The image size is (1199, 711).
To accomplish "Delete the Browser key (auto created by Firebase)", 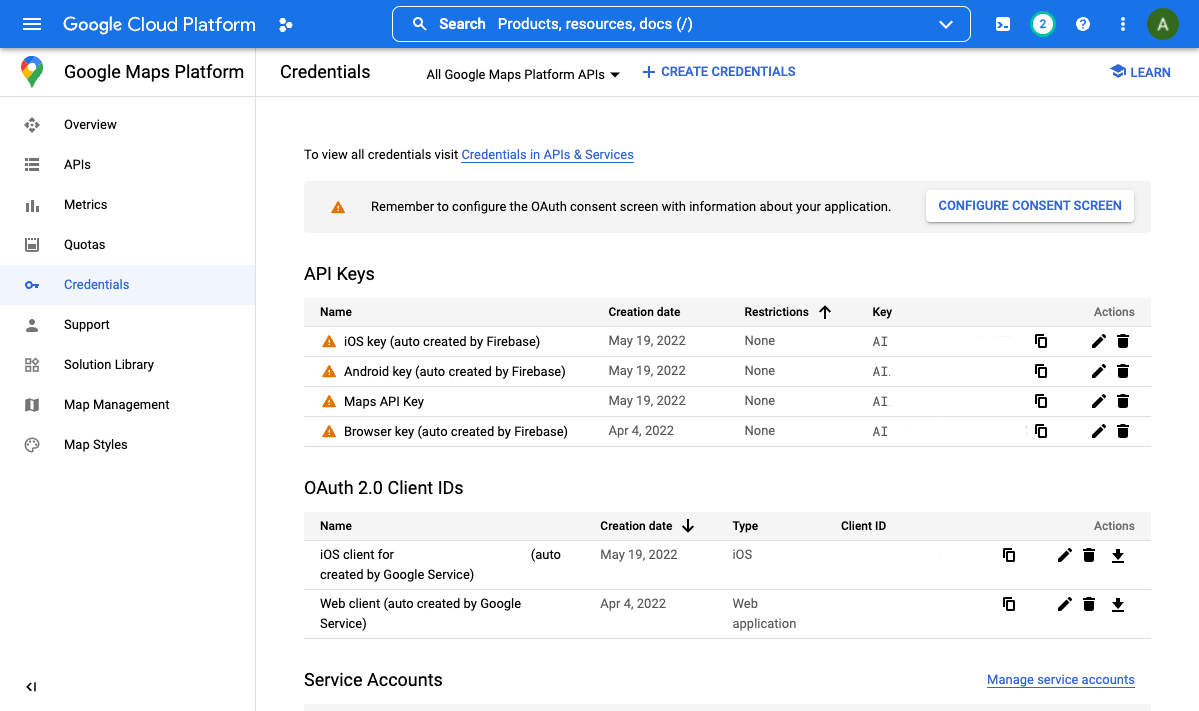I will [x=1123, y=431].
